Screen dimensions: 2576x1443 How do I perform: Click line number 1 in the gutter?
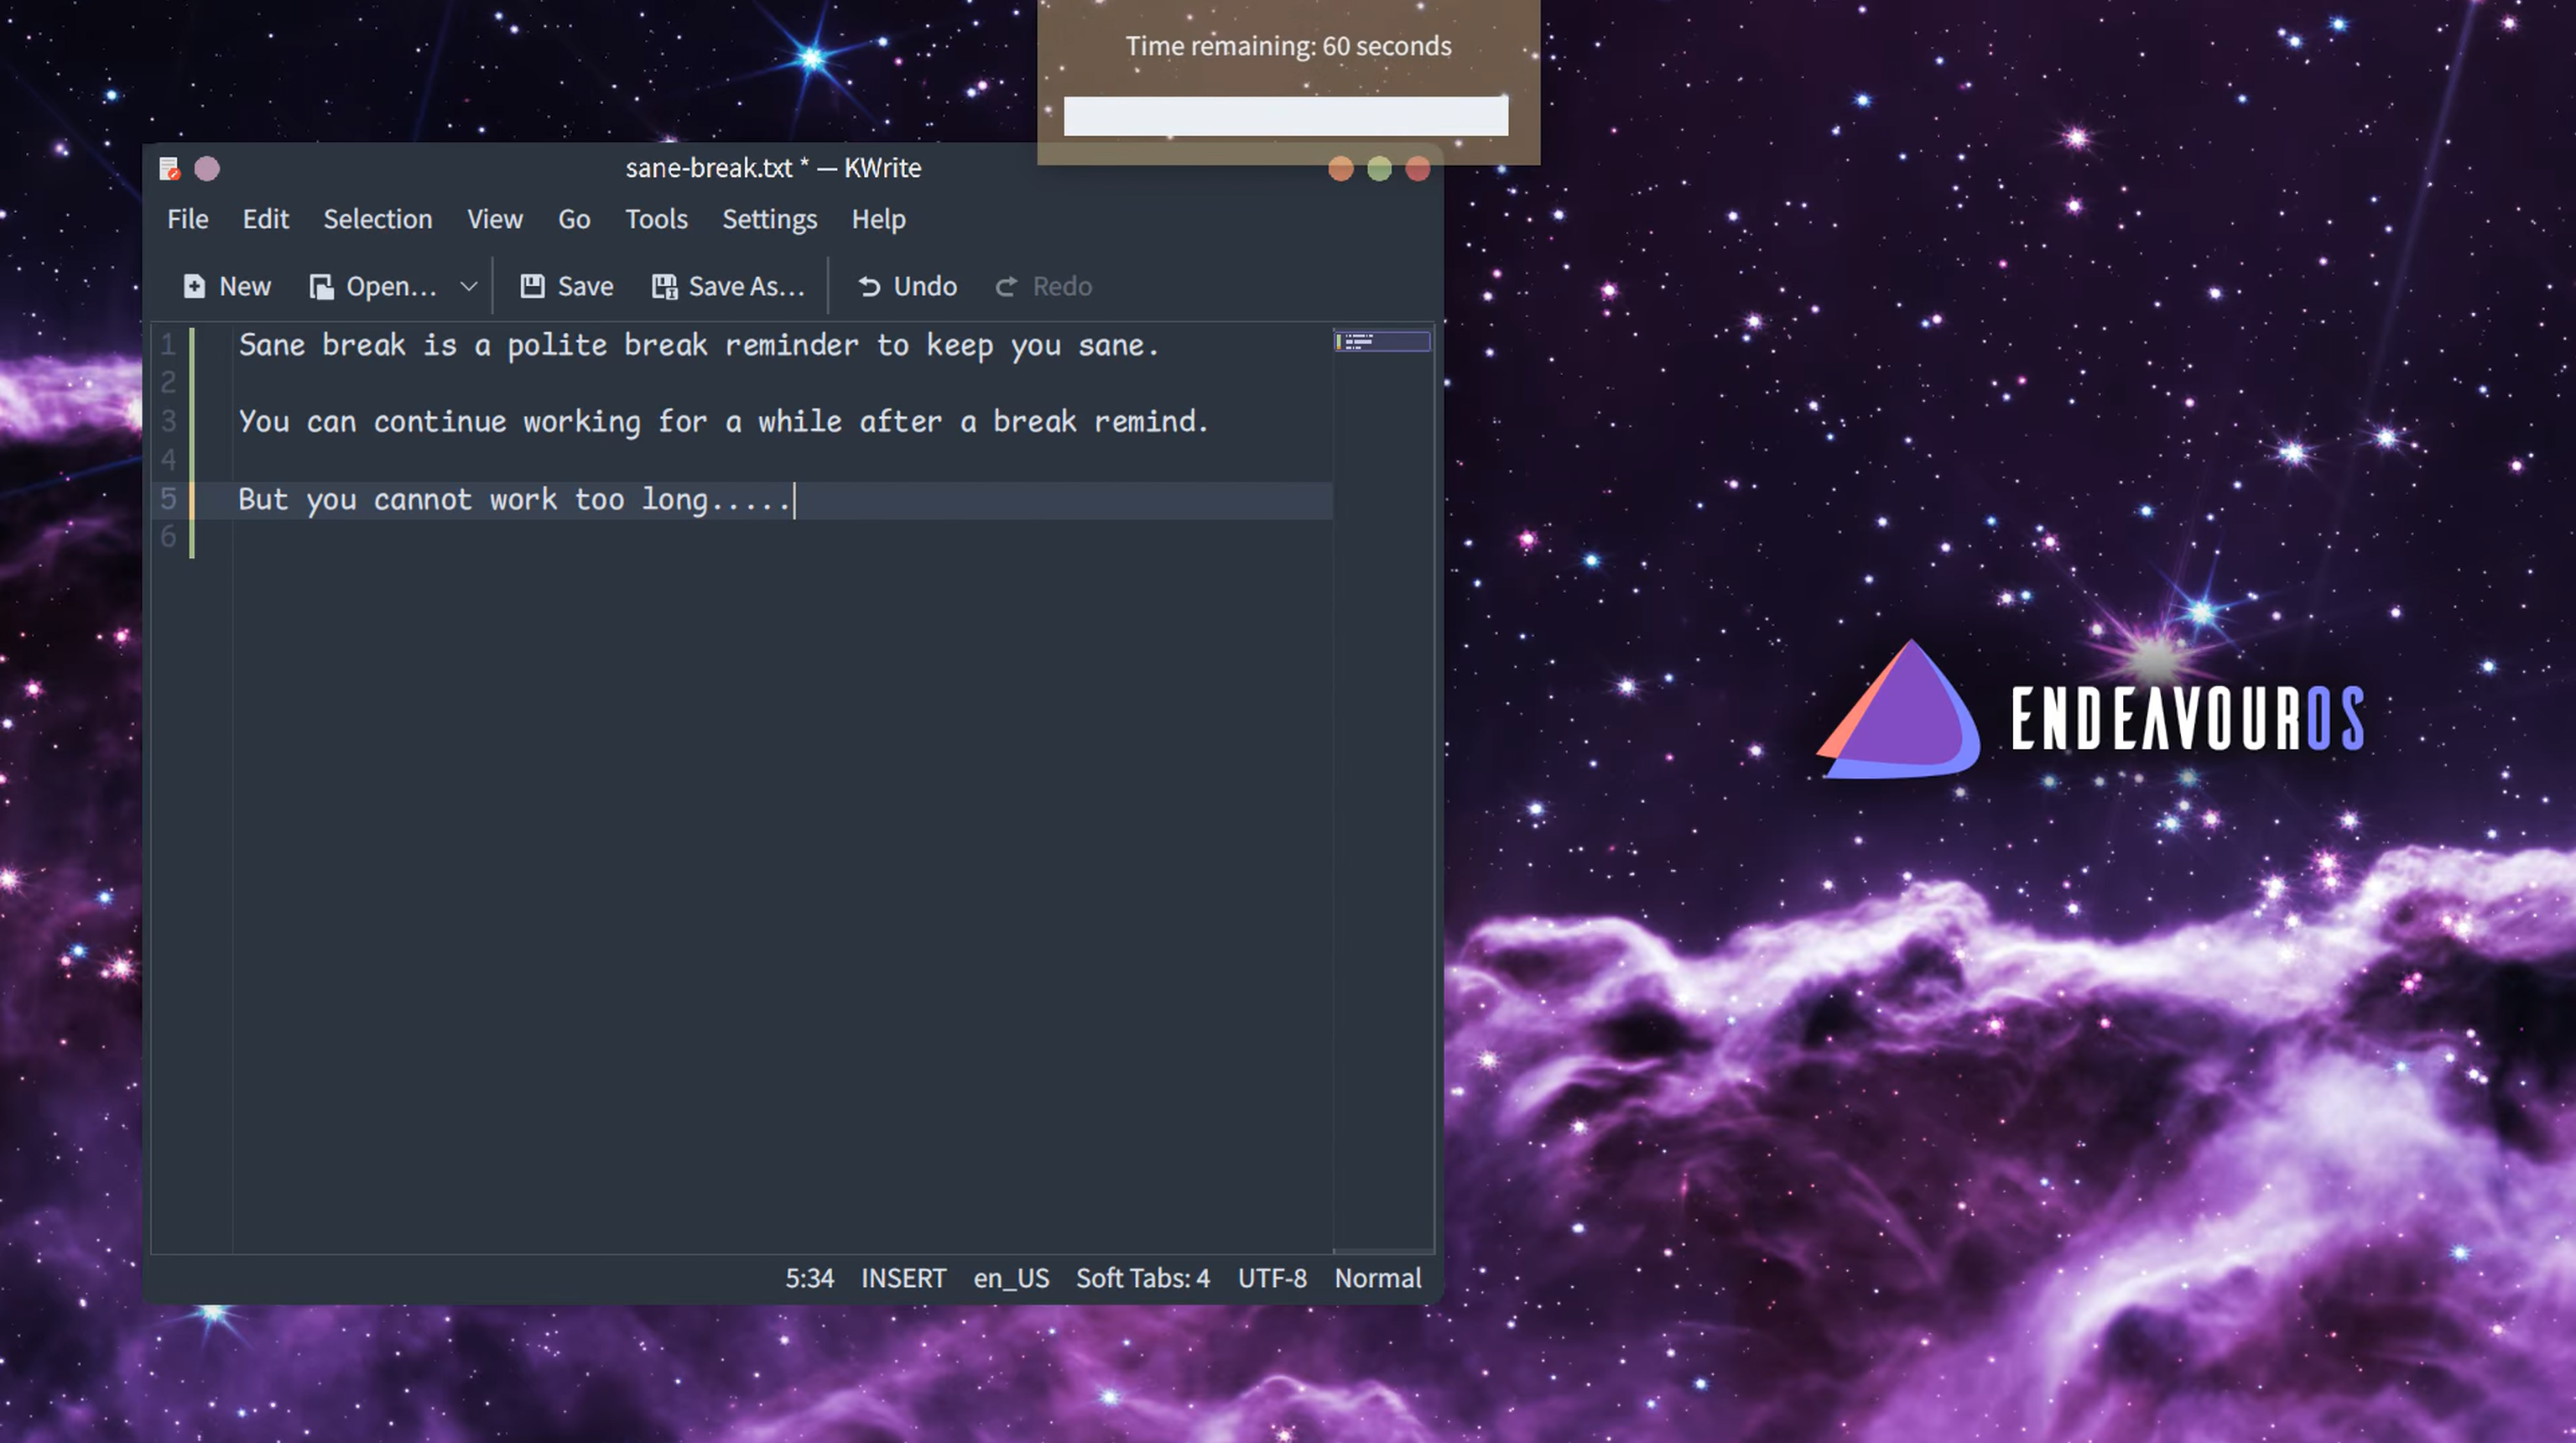(x=168, y=345)
